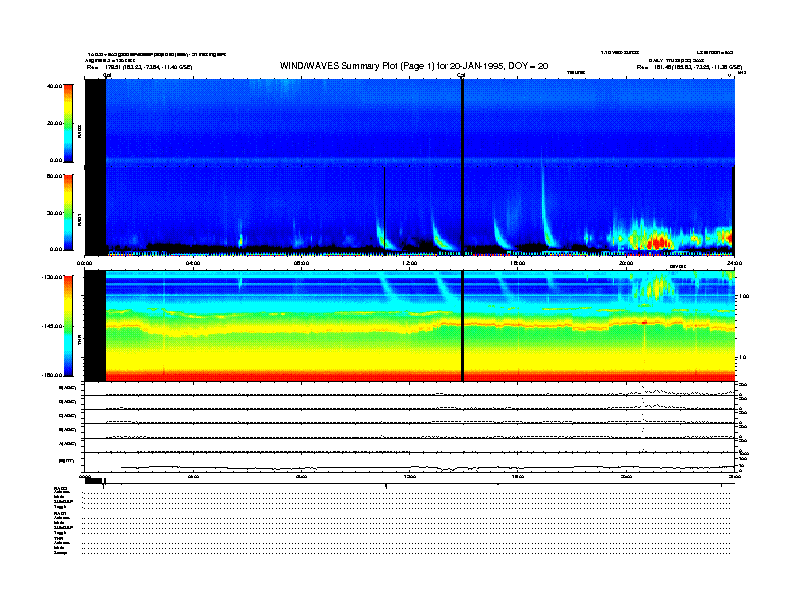This screenshot has height=612, width=792.
Task: Click the rotated TNR panel label
Action: tap(80, 339)
